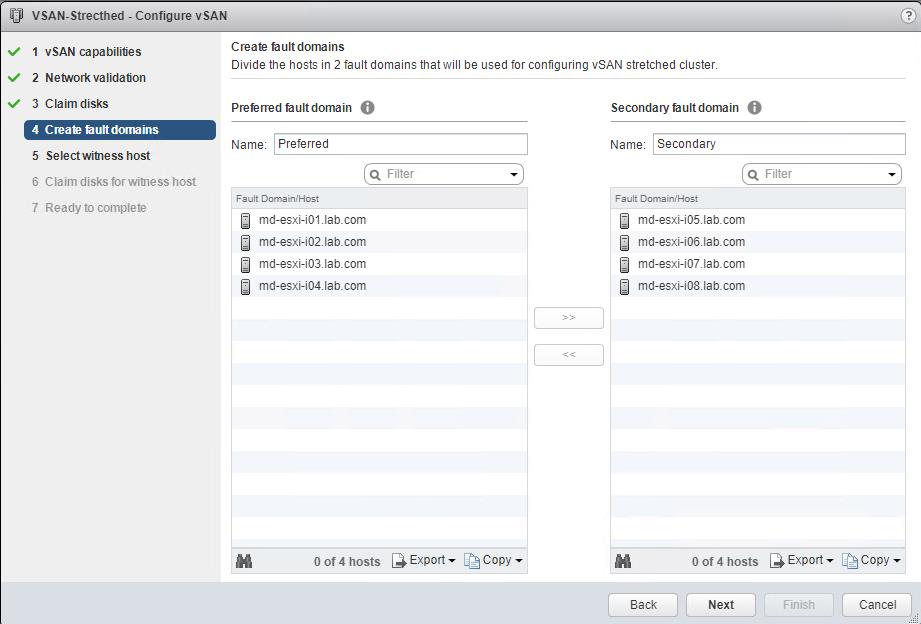Click host icon for md-esxi-i06.lab.com

(x=624, y=242)
